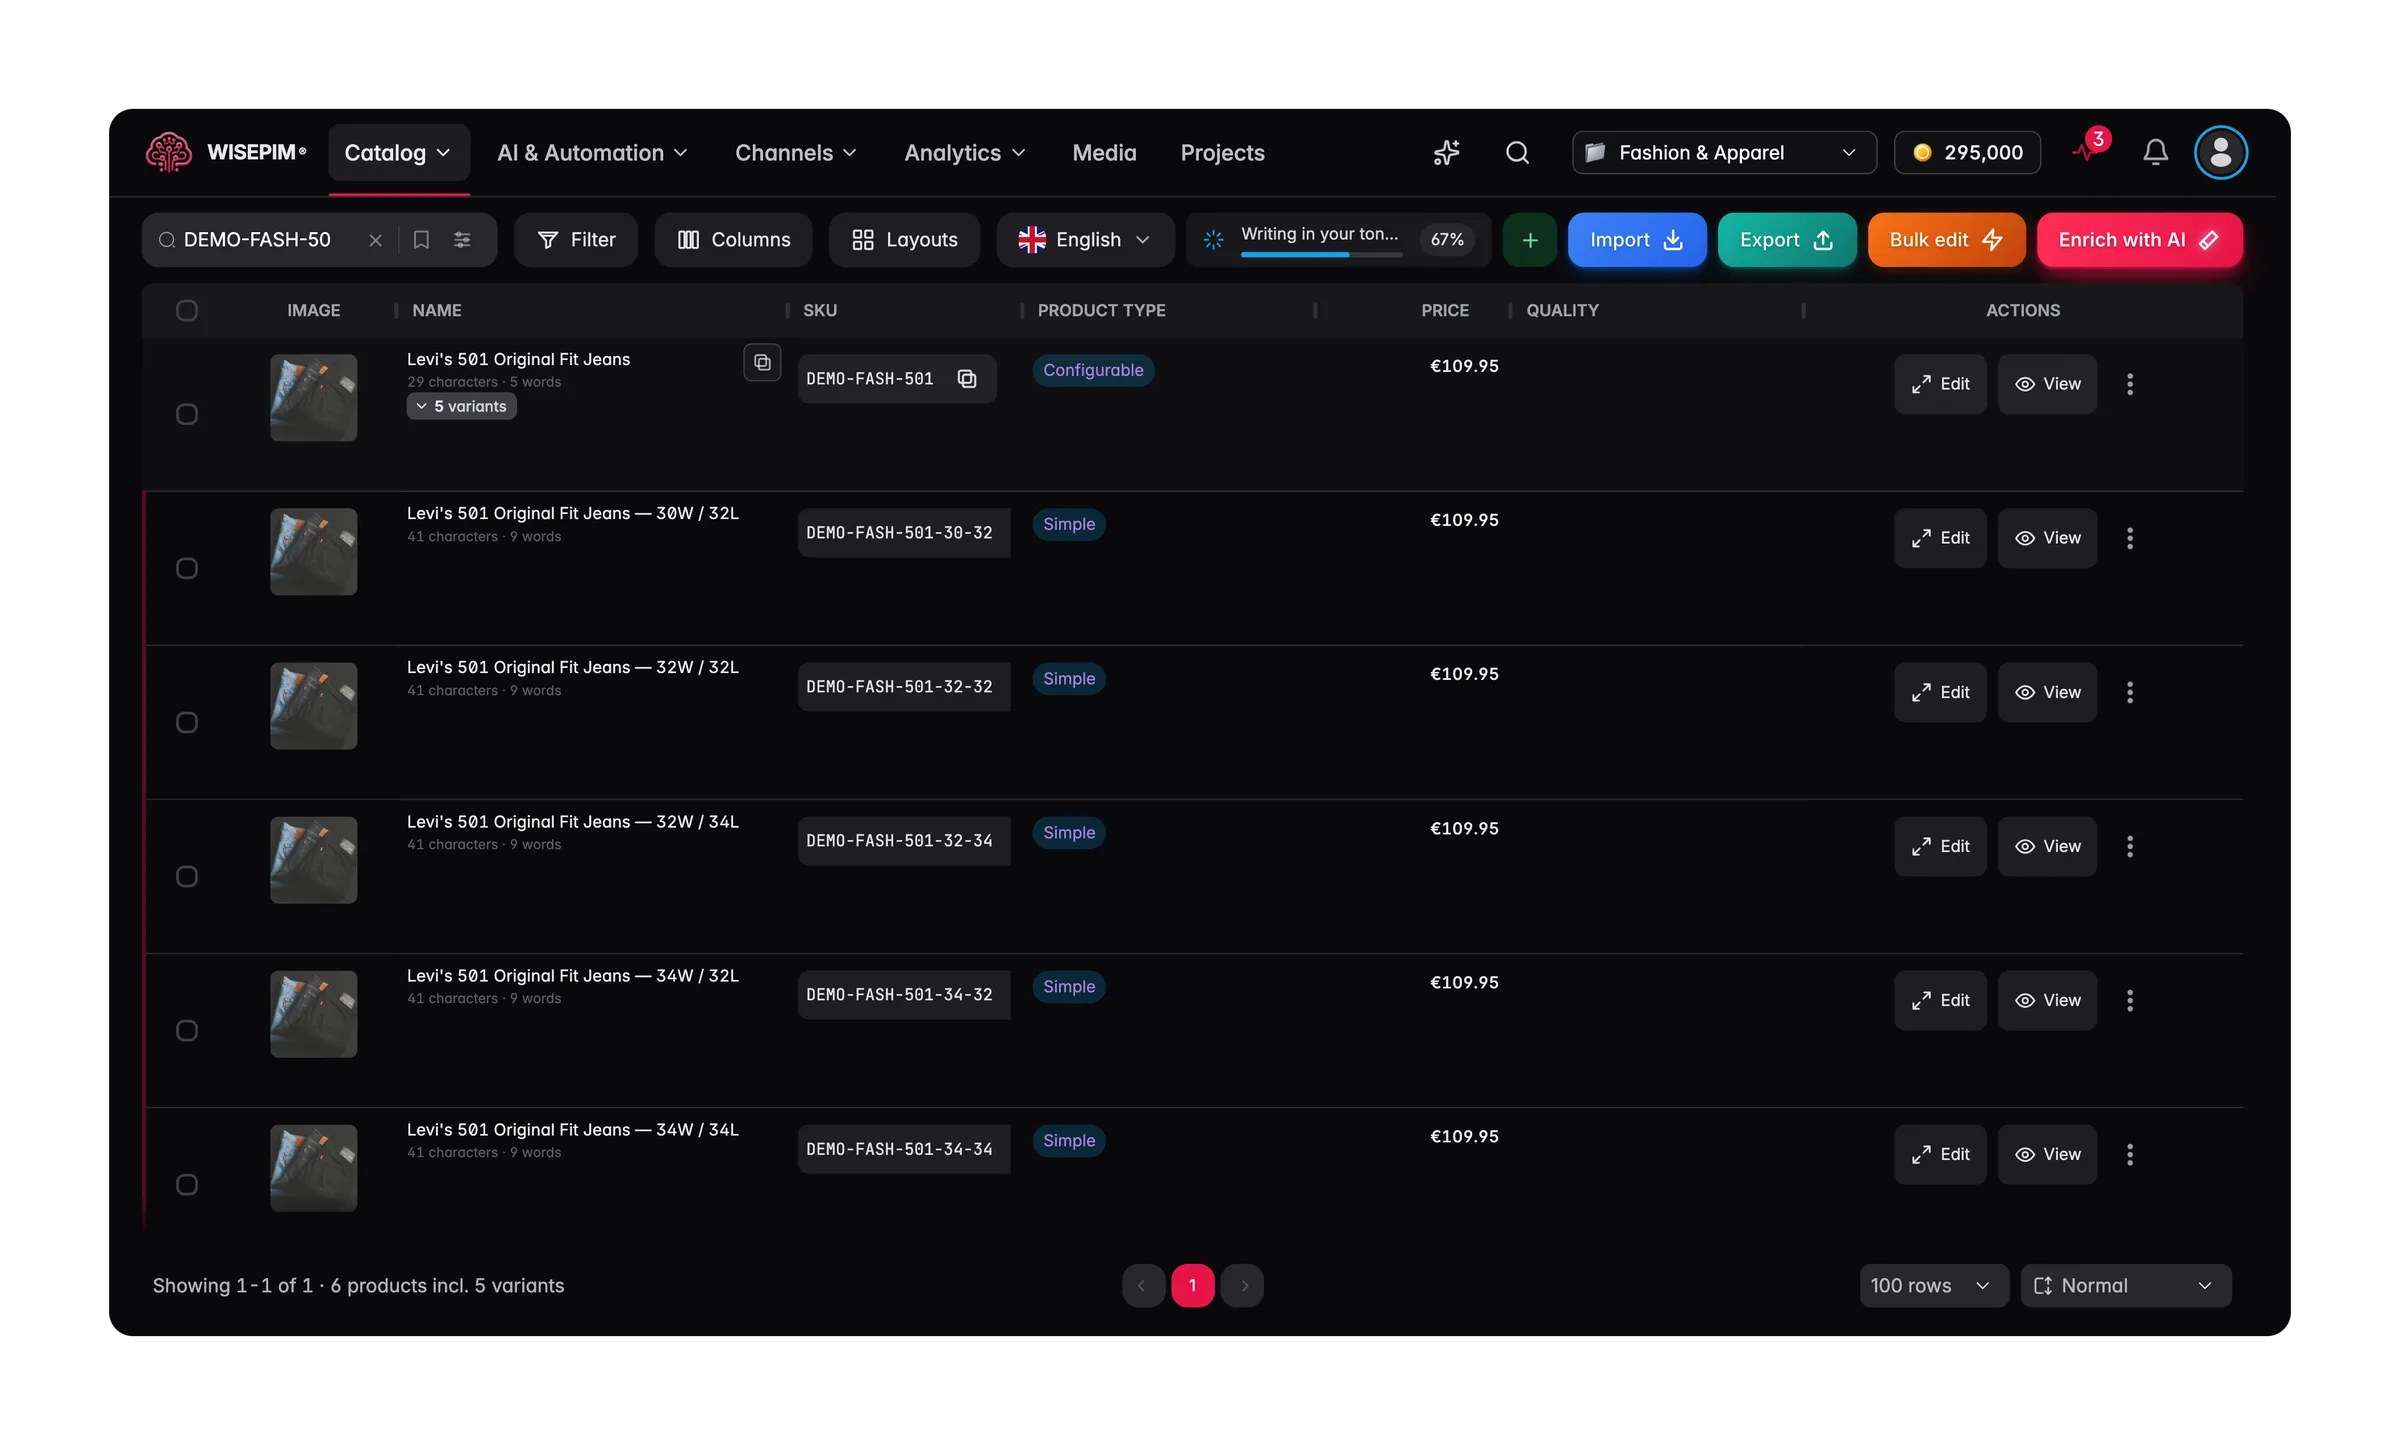This screenshot has height=1445, width=2400.
Task: Open the jeans thumbnail for DEMO-FASH-501-34-32
Action: 313,1013
